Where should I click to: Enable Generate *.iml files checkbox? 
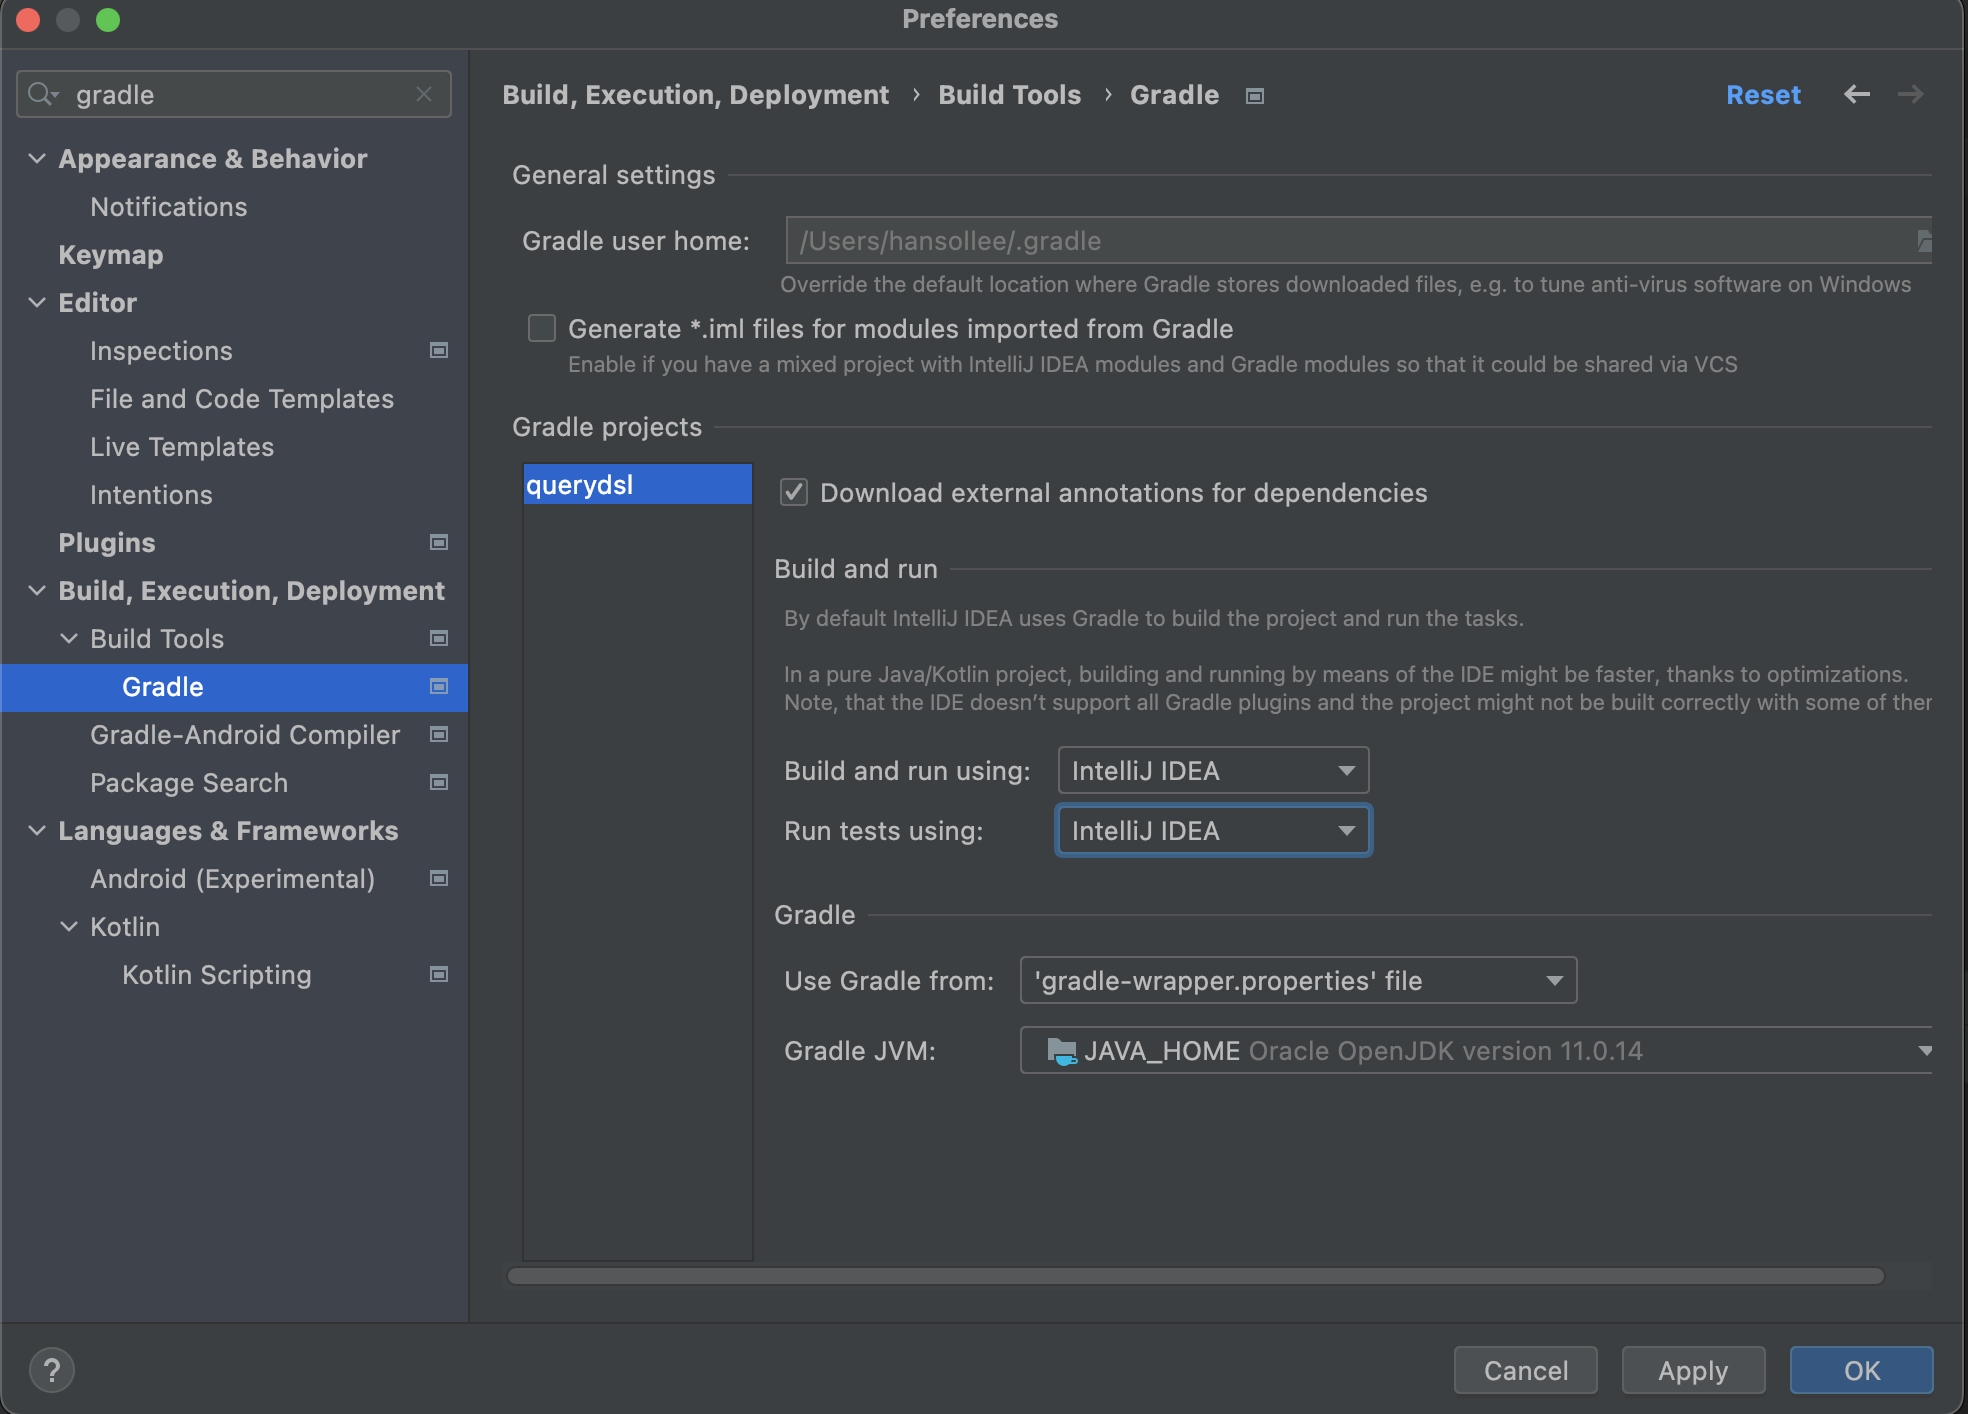tap(542, 328)
